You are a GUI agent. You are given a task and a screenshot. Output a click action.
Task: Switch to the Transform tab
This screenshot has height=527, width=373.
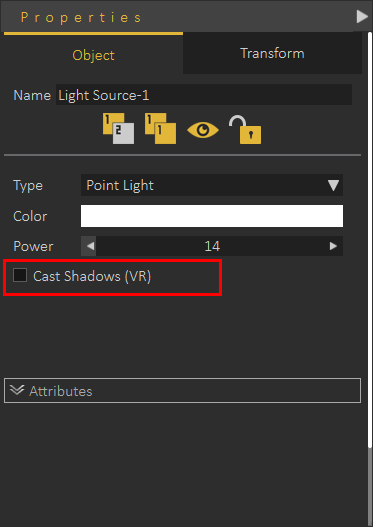[272, 53]
